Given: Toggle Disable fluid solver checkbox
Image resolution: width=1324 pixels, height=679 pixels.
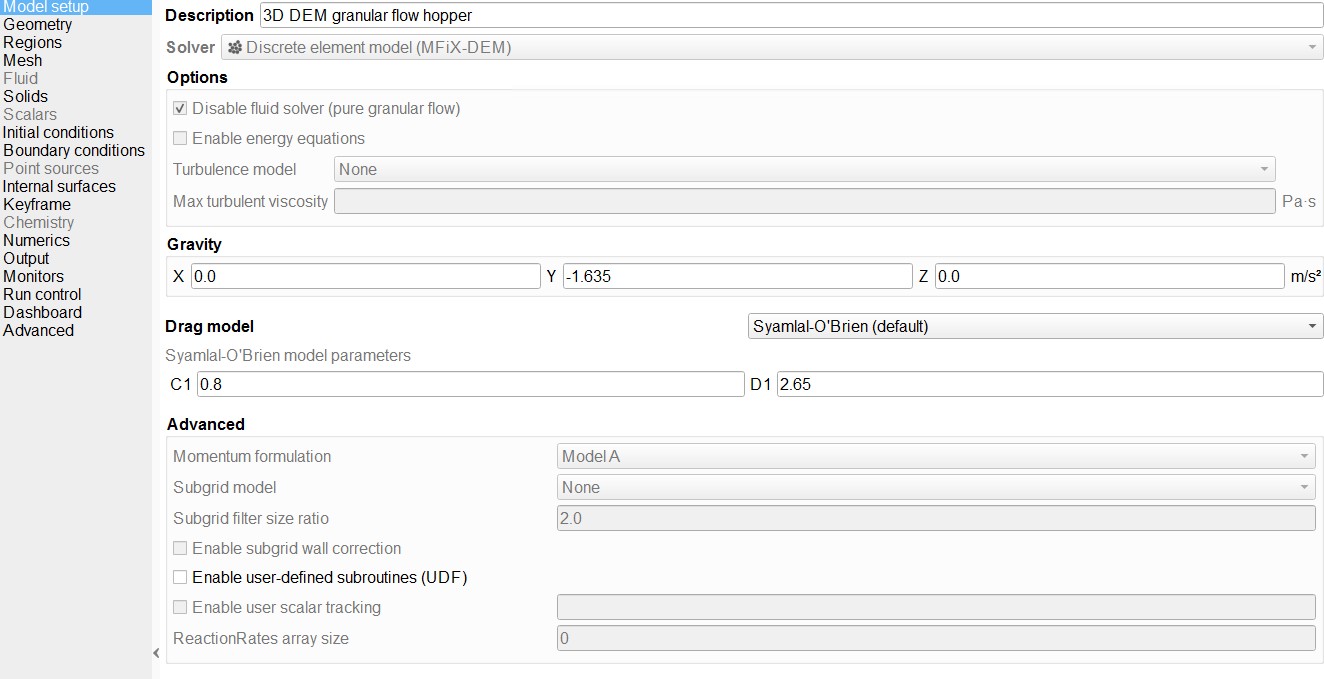Looking at the screenshot, I should click(180, 108).
